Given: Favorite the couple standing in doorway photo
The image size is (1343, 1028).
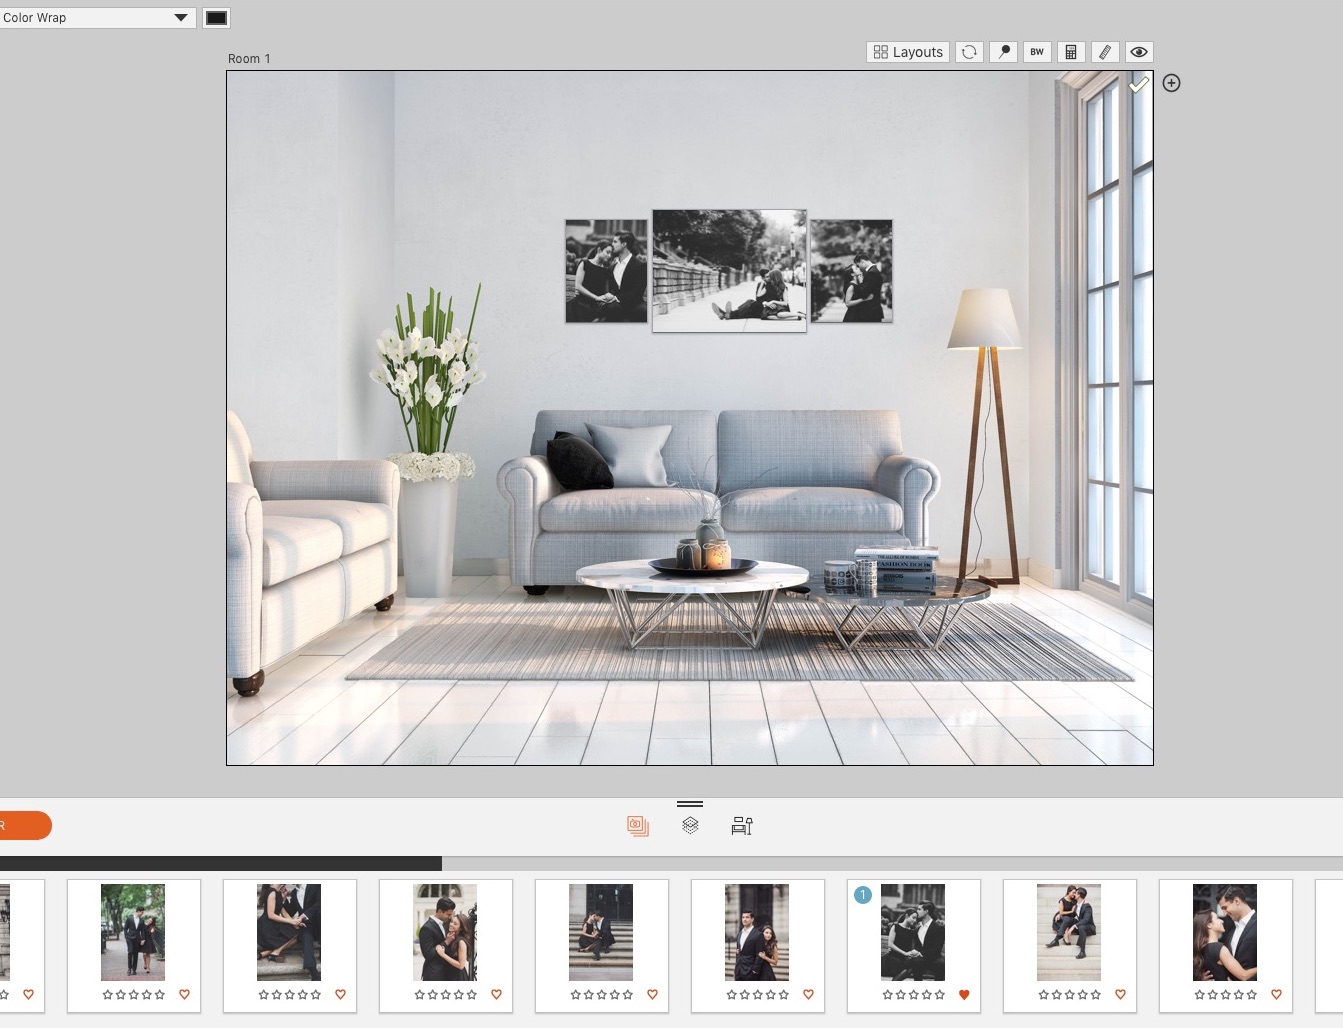Looking at the screenshot, I should click(x=808, y=994).
